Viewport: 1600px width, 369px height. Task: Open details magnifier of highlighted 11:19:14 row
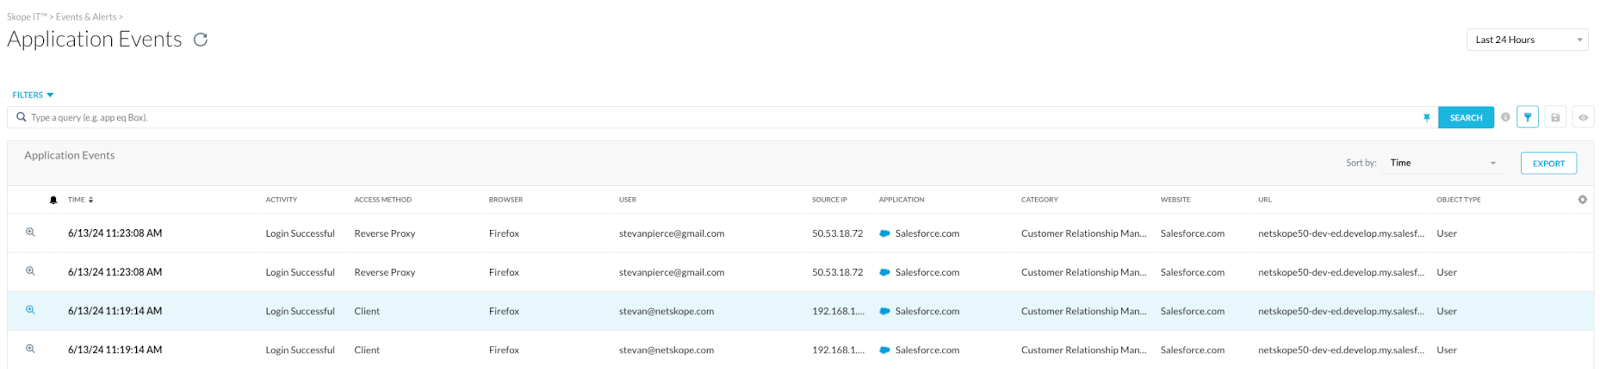click(x=30, y=310)
